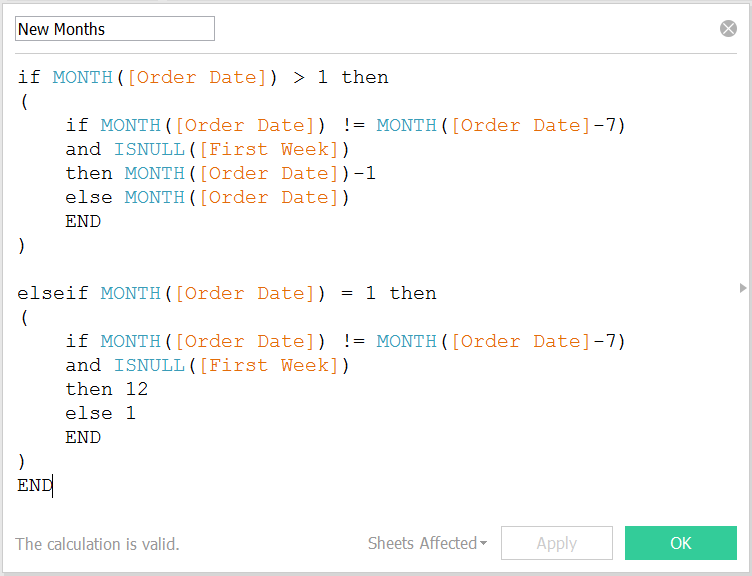The image size is (752, 576).
Task: Click the New Months calculation name field
Action: point(114,29)
